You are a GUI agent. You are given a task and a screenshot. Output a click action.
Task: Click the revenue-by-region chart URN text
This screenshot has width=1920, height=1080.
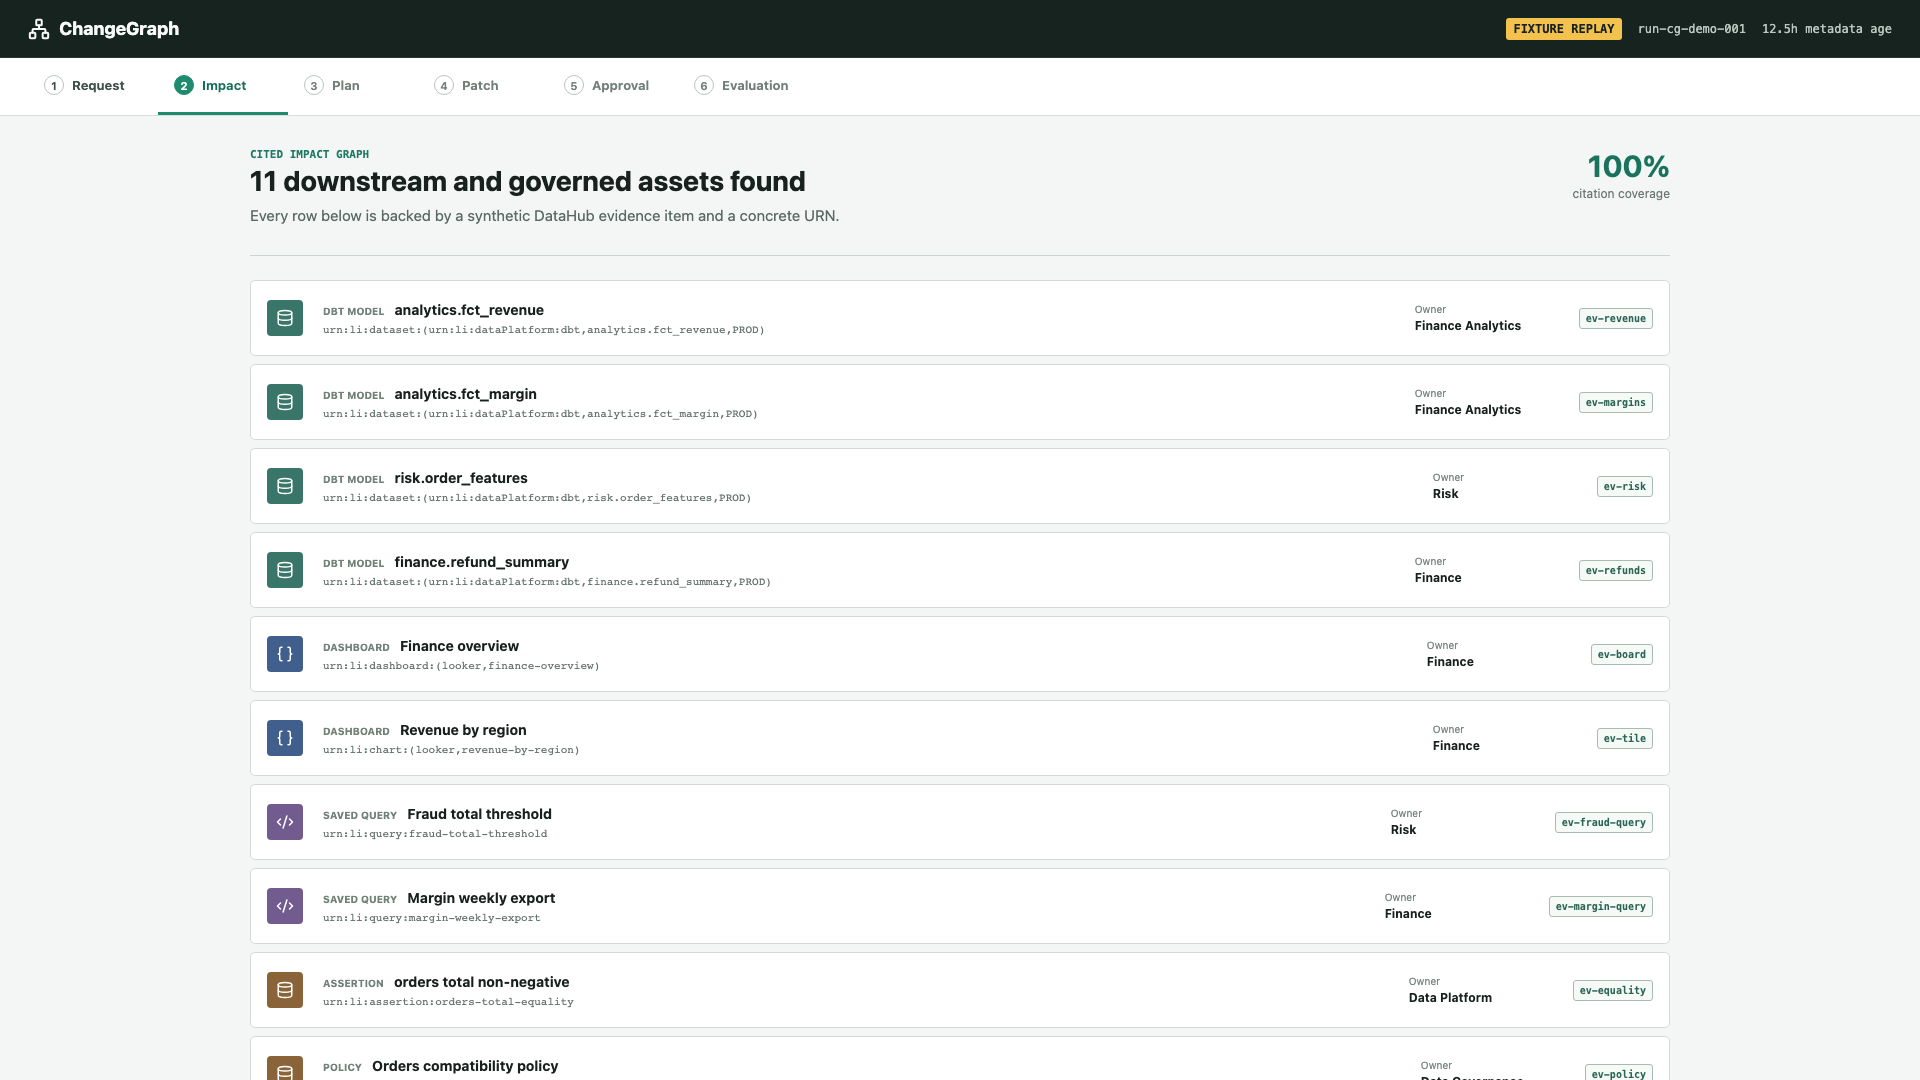[x=451, y=750]
